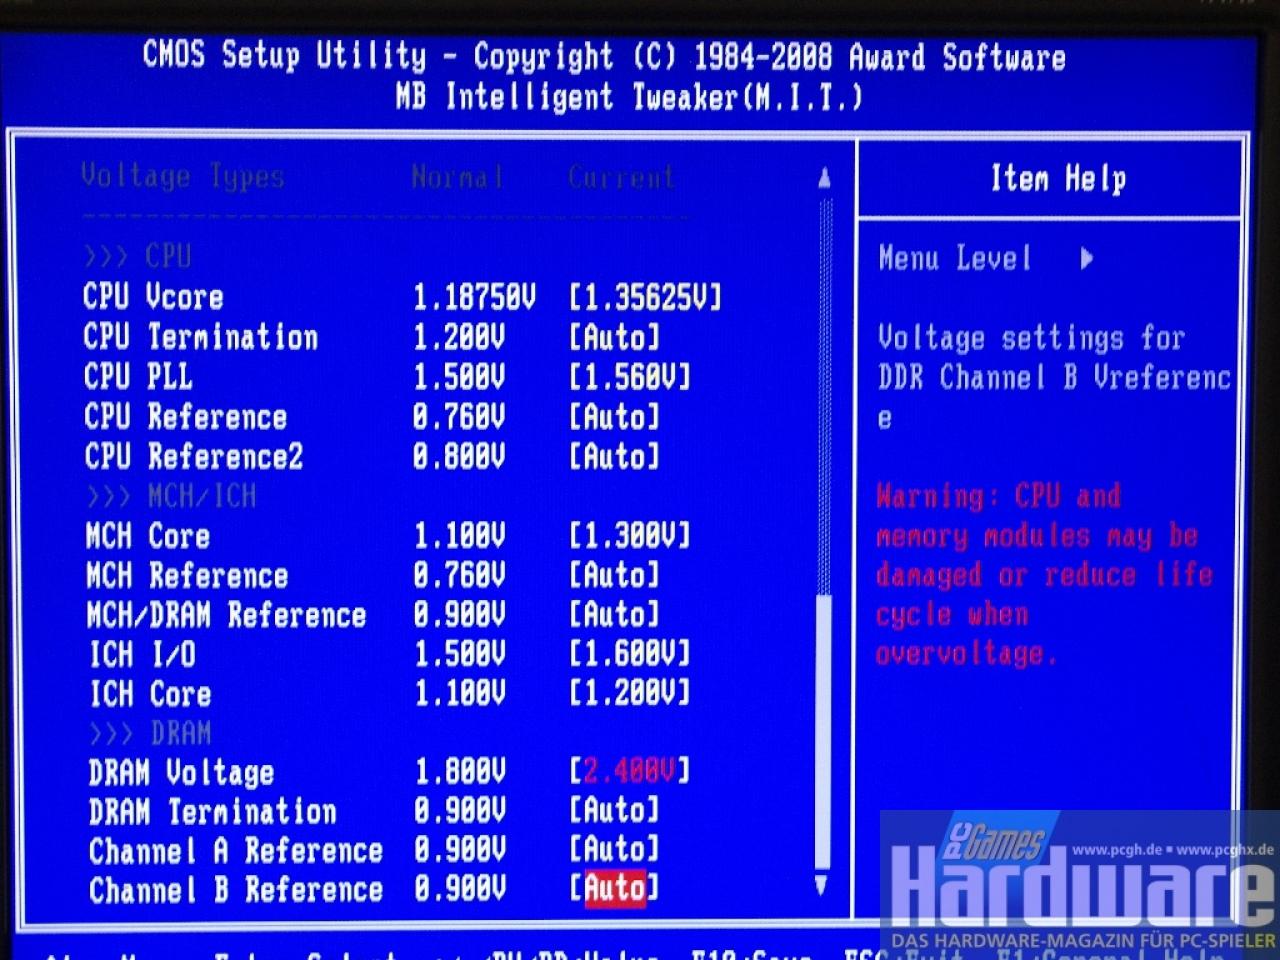Screen dimensions: 1280x960
Task: Change MCH Core value [1.300V]
Action: click(x=629, y=535)
